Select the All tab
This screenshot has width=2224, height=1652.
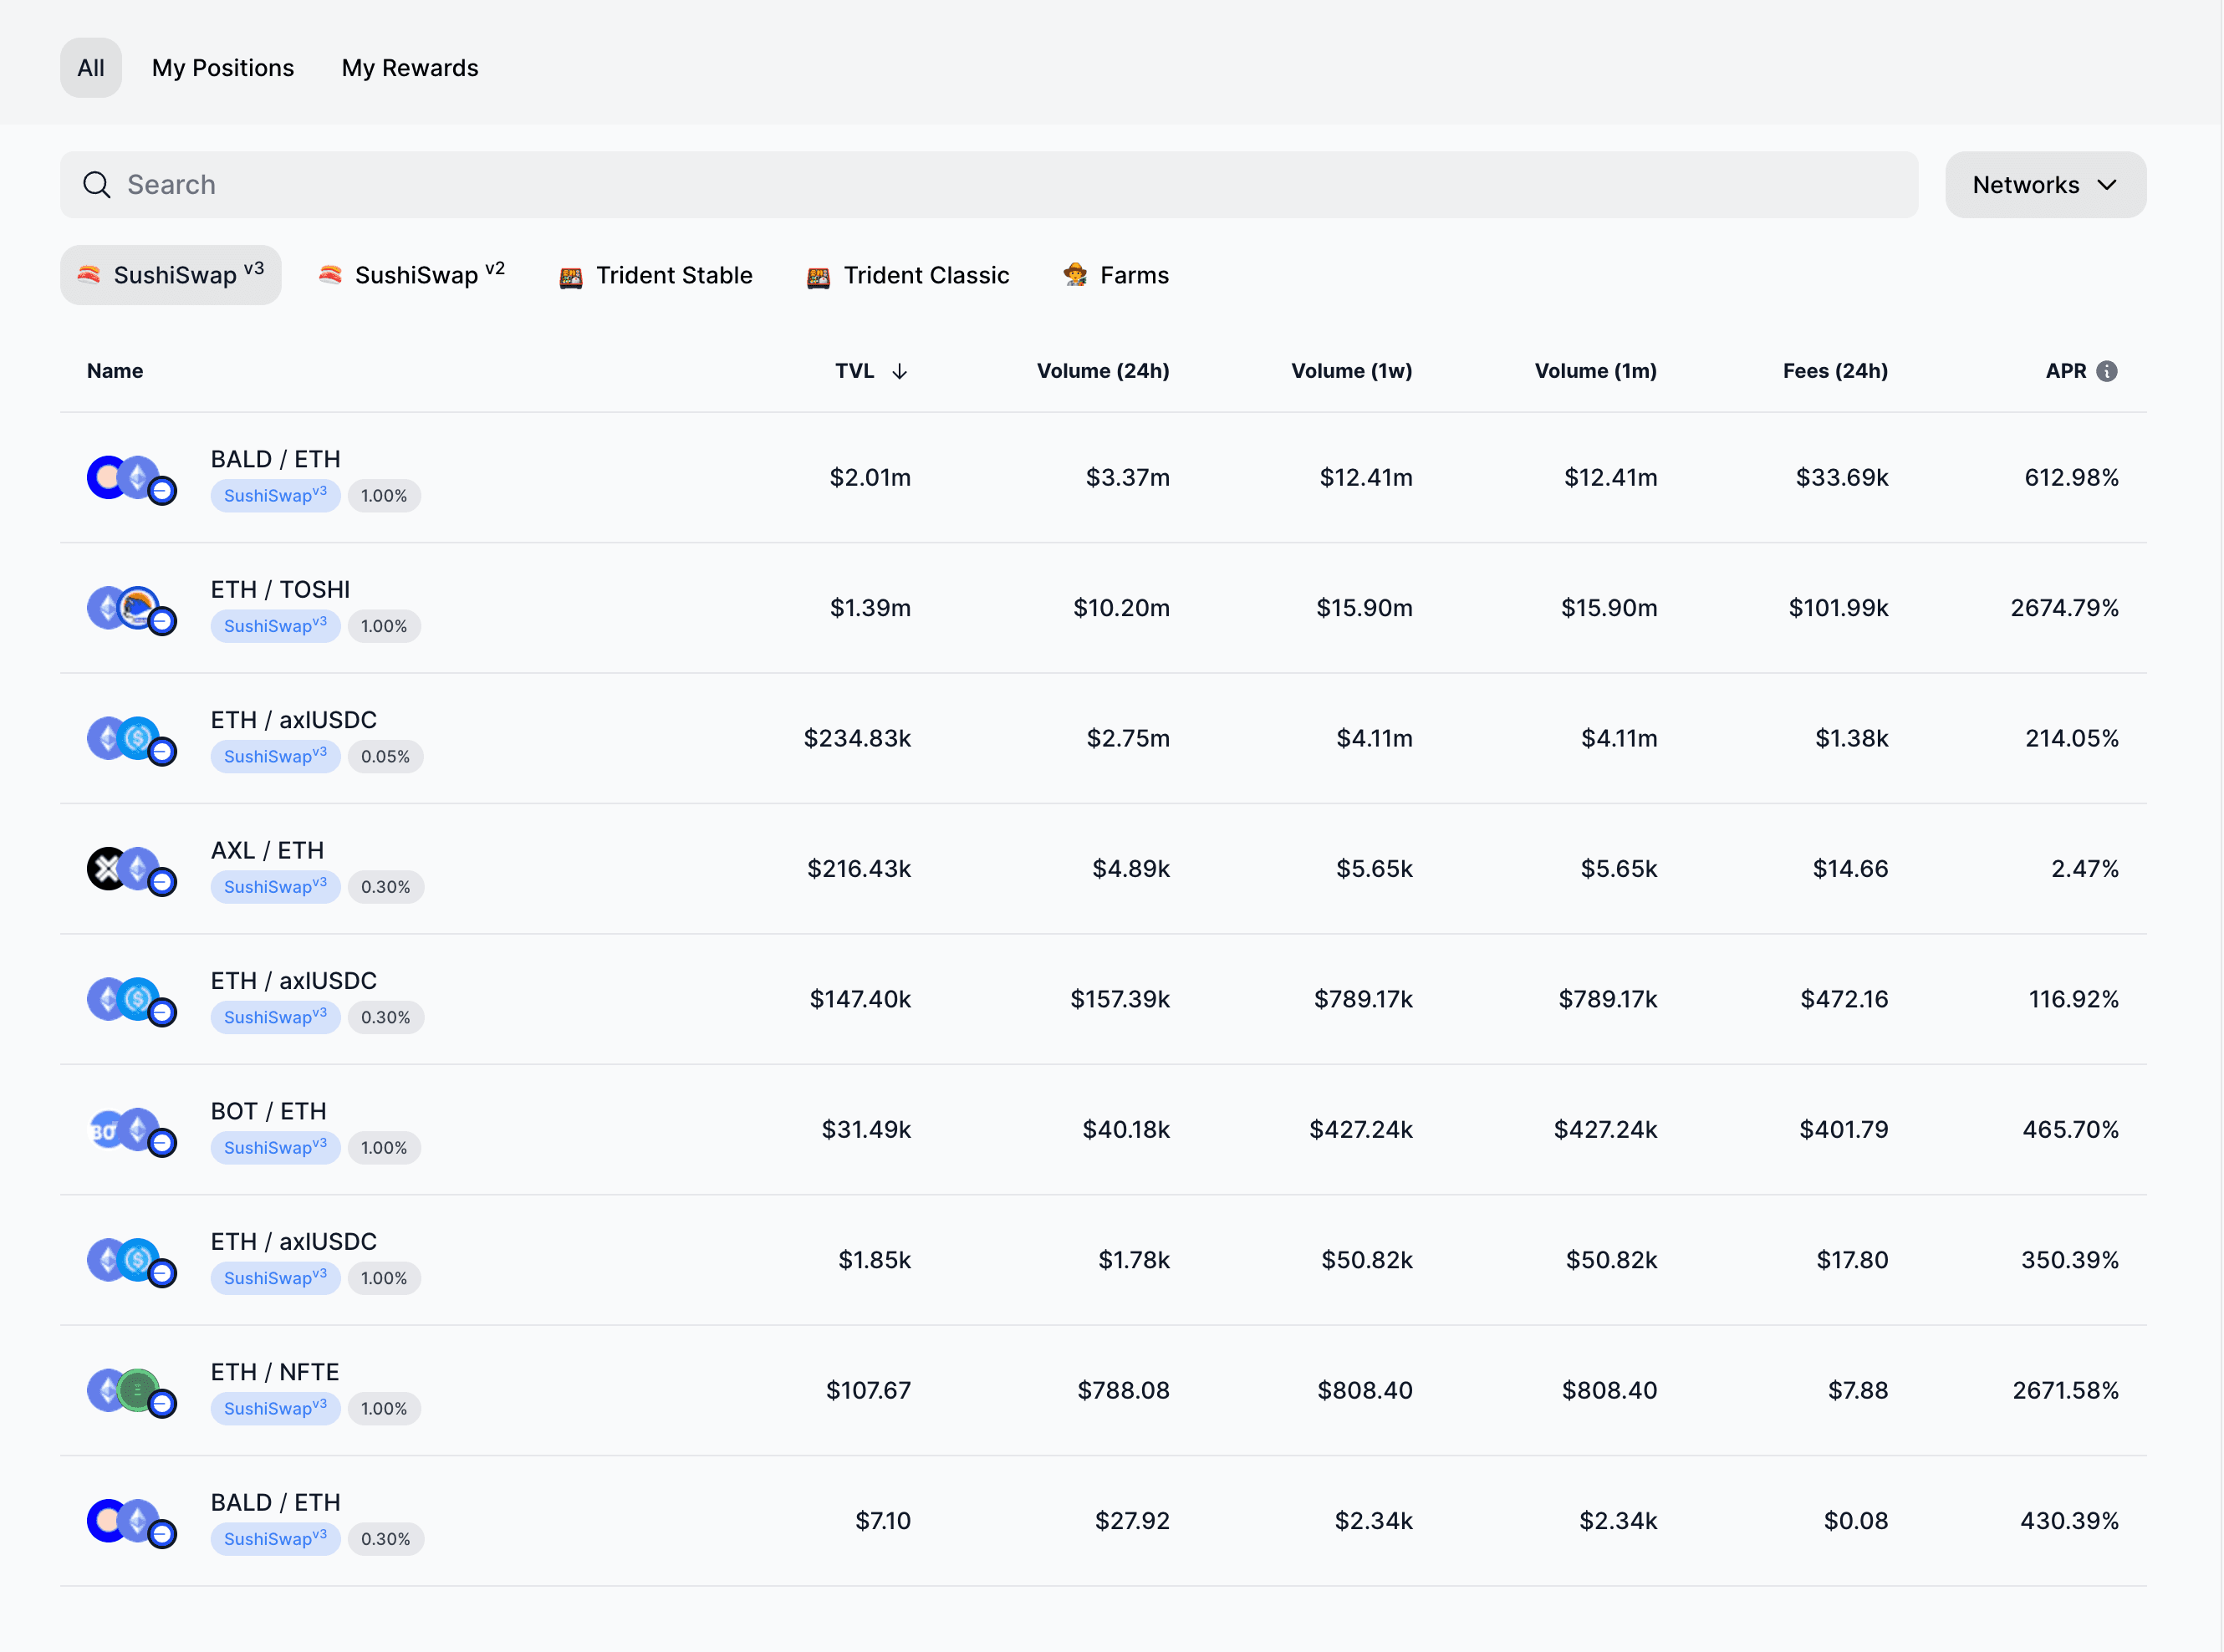tap(91, 68)
